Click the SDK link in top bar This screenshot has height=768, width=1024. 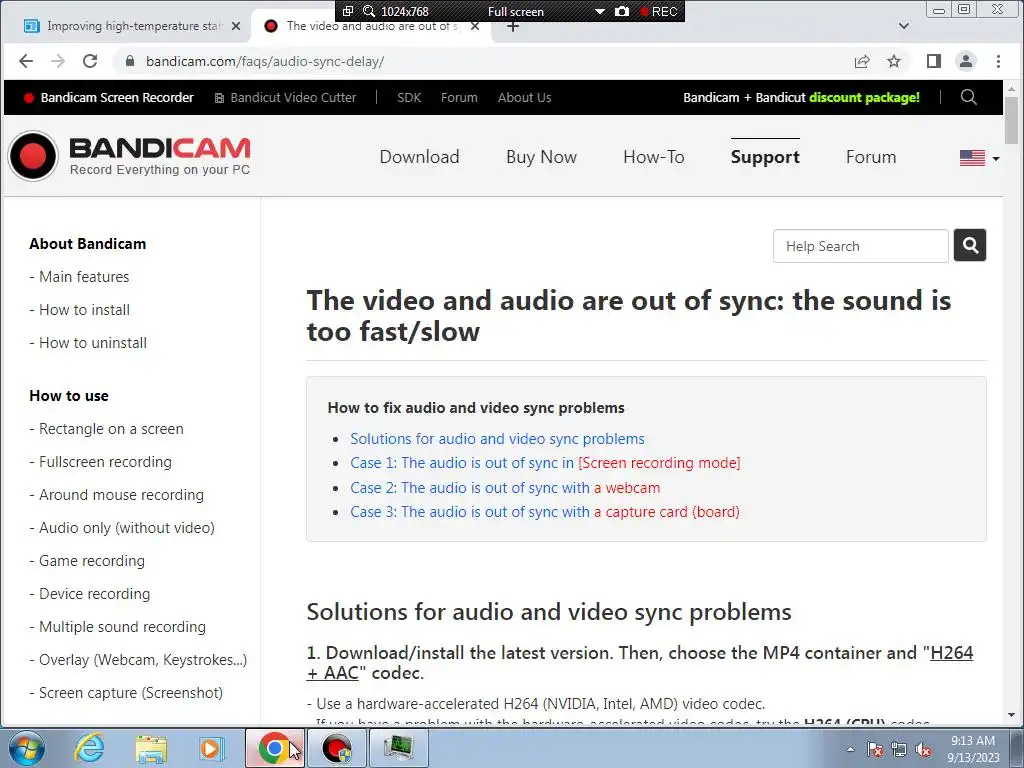point(409,97)
